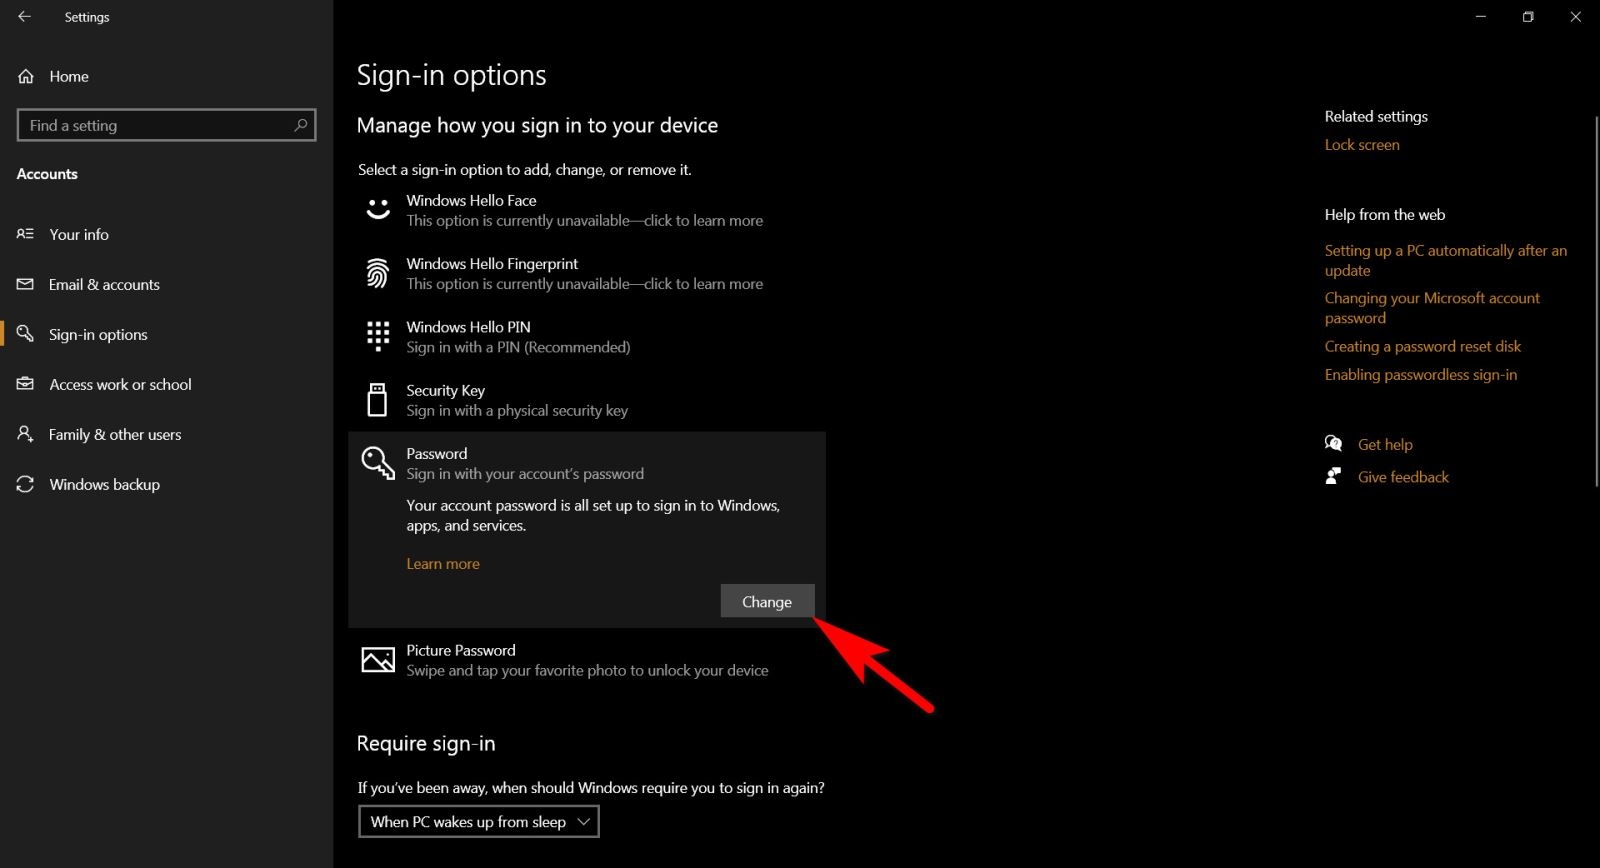The height and width of the screenshot is (868, 1600).
Task: Expand the Windows Hello Fingerprint option
Action: (x=587, y=273)
